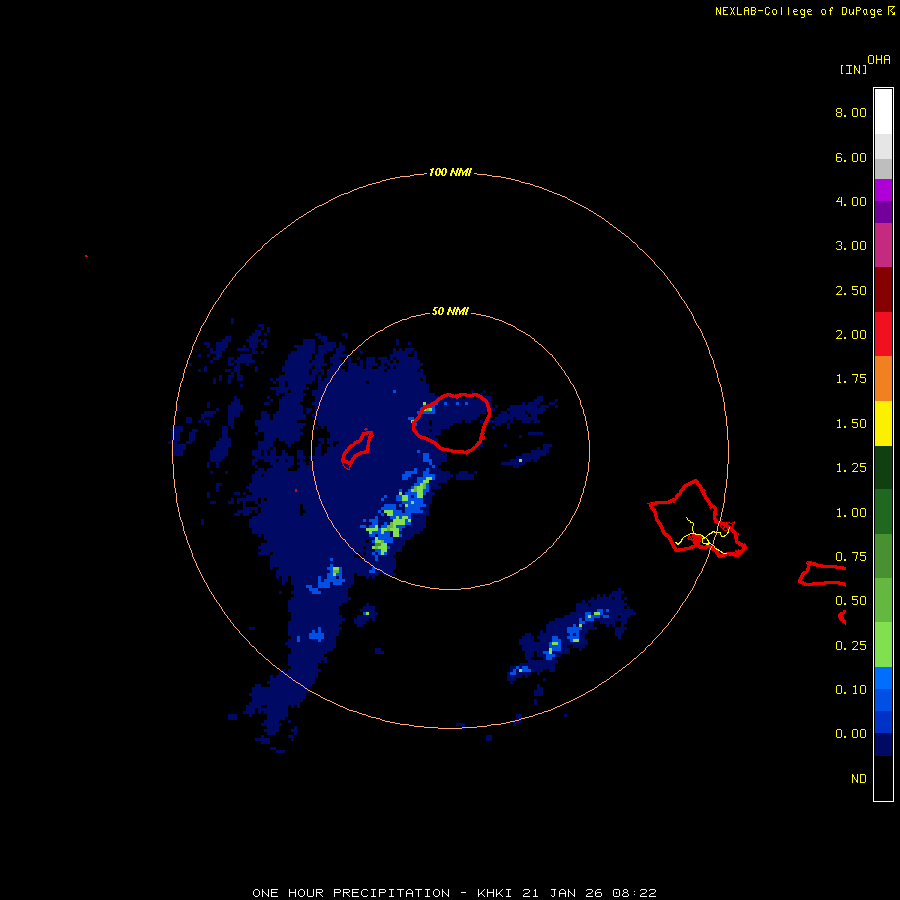Click the NEXLAB-College of DuPage credit text

(x=798, y=11)
